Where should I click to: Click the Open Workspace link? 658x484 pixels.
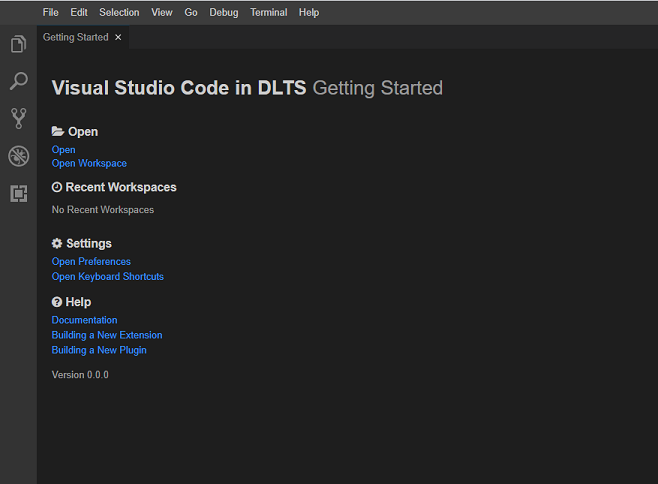tap(89, 163)
